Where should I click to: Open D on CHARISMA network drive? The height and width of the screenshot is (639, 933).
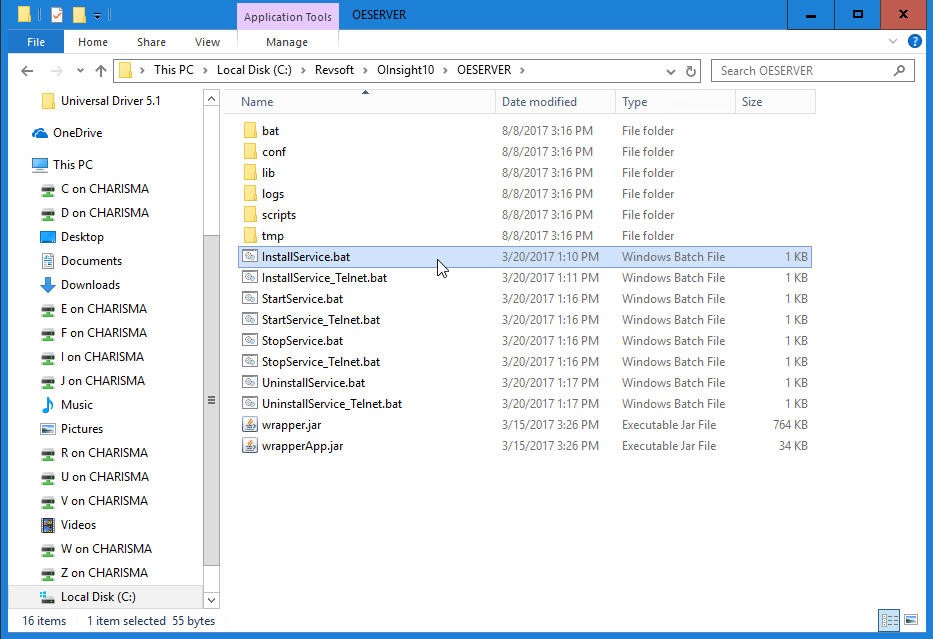click(x=105, y=213)
